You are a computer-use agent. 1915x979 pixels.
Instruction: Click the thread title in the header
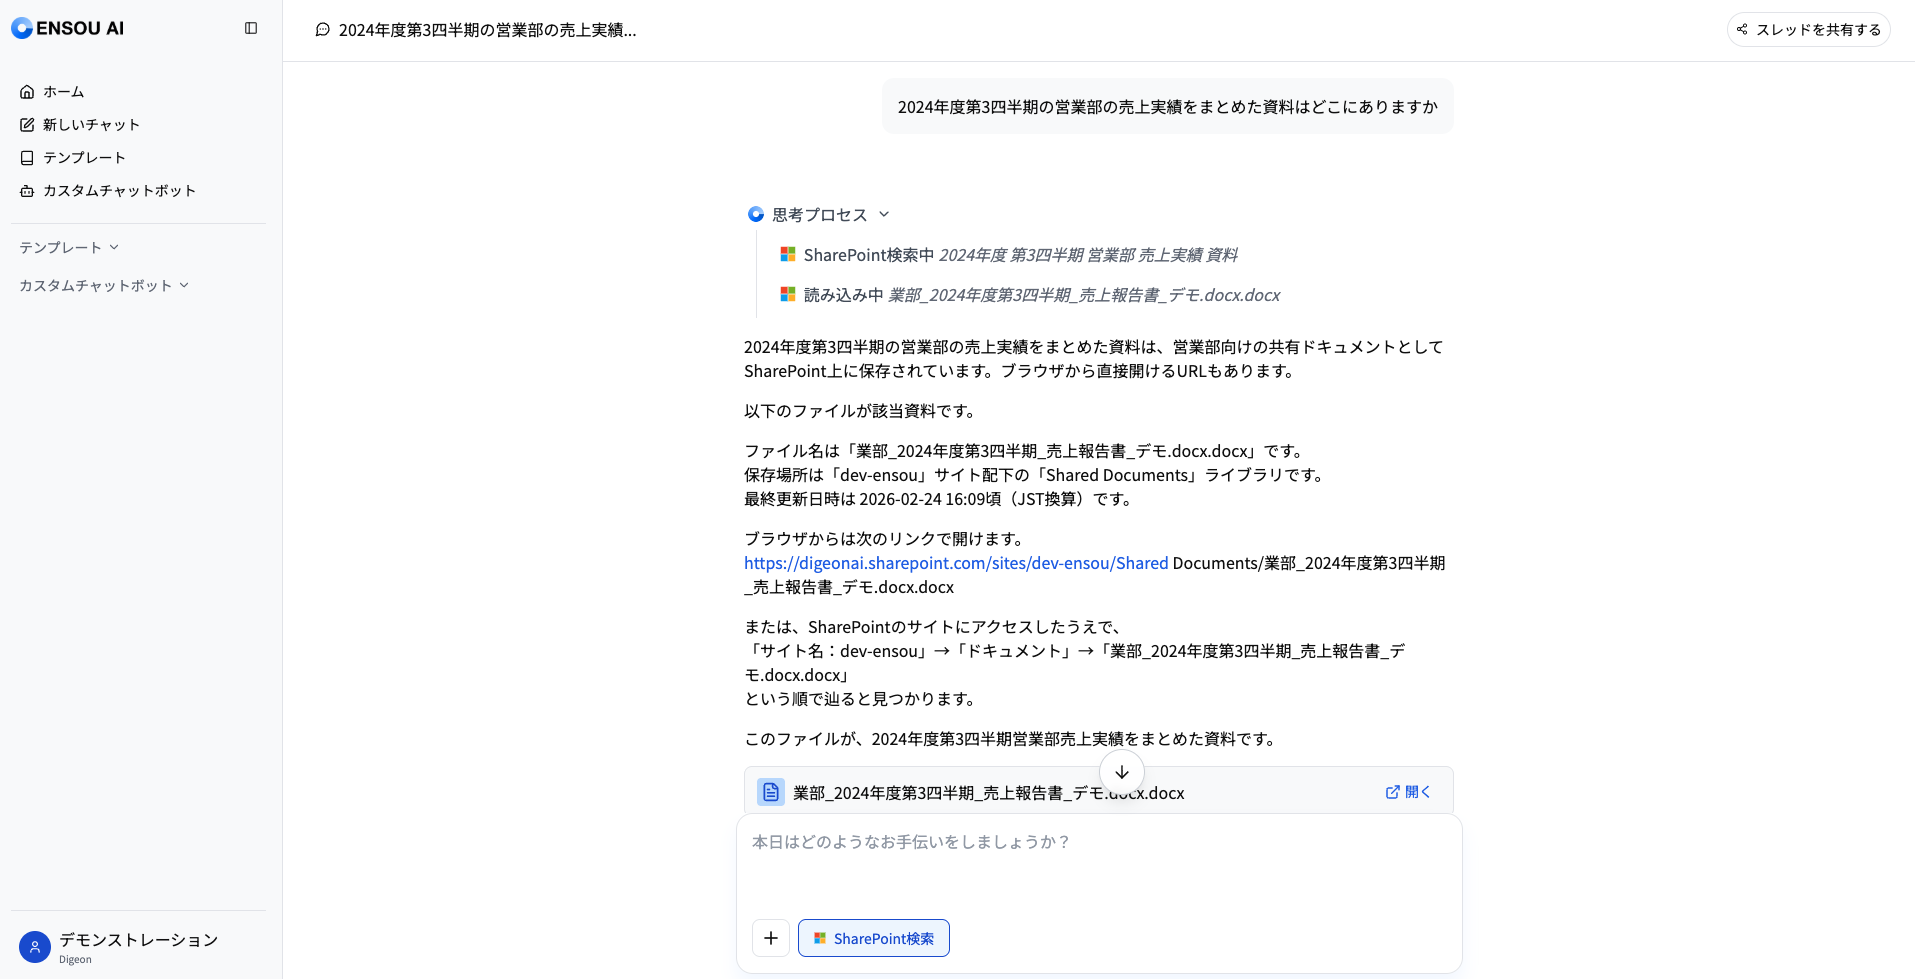[x=487, y=29]
